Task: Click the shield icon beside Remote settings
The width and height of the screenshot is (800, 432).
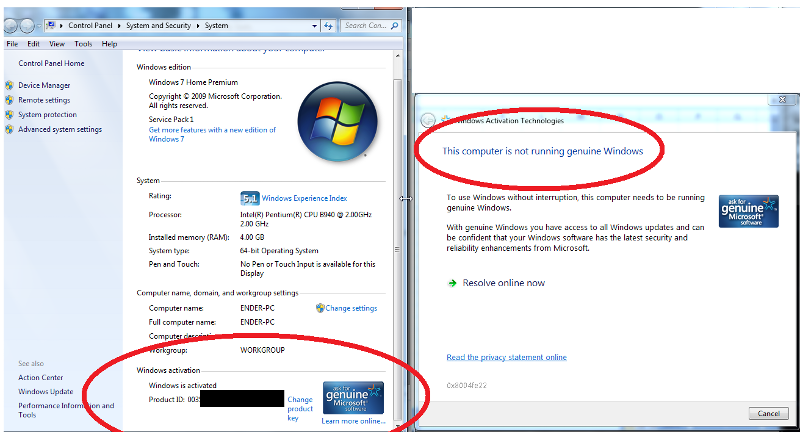Action: pyautogui.click(x=9, y=100)
